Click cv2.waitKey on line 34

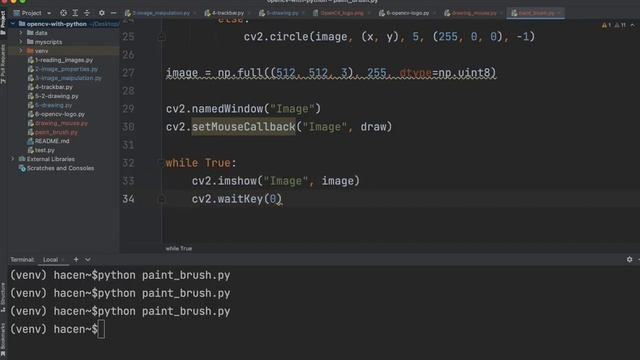click(x=227, y=199)
